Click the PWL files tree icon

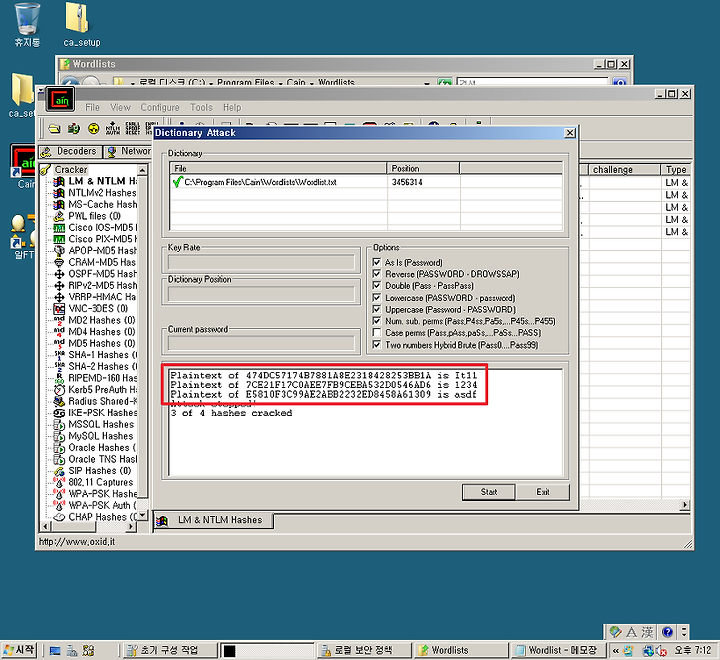[59, 216]
